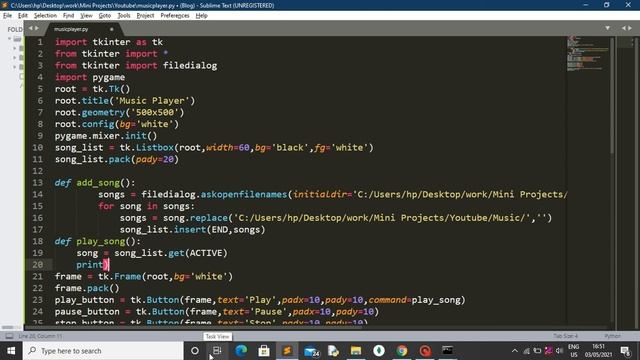
Task: Open the Tools menu
Action: point(124,16)
